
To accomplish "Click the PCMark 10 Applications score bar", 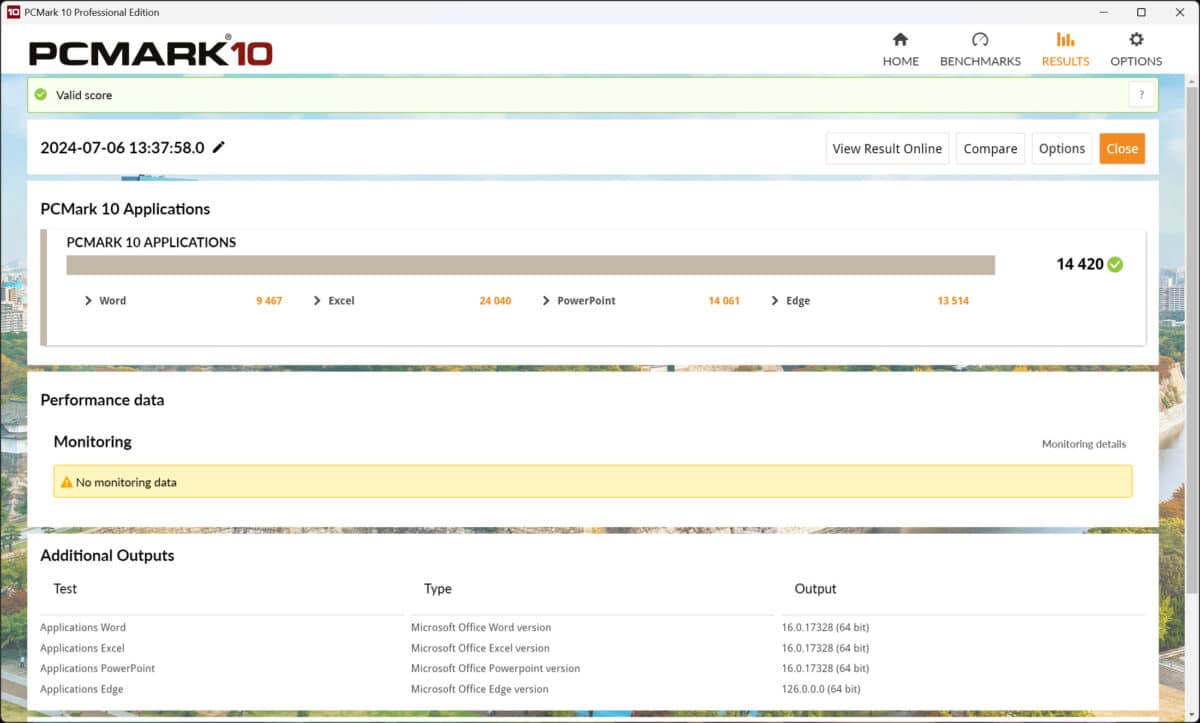I will tap(530, 264).
